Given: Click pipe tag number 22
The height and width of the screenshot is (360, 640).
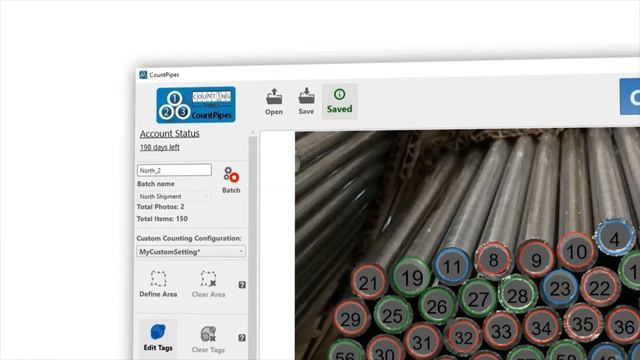Looking at the screenshot, I should [600, 287].
